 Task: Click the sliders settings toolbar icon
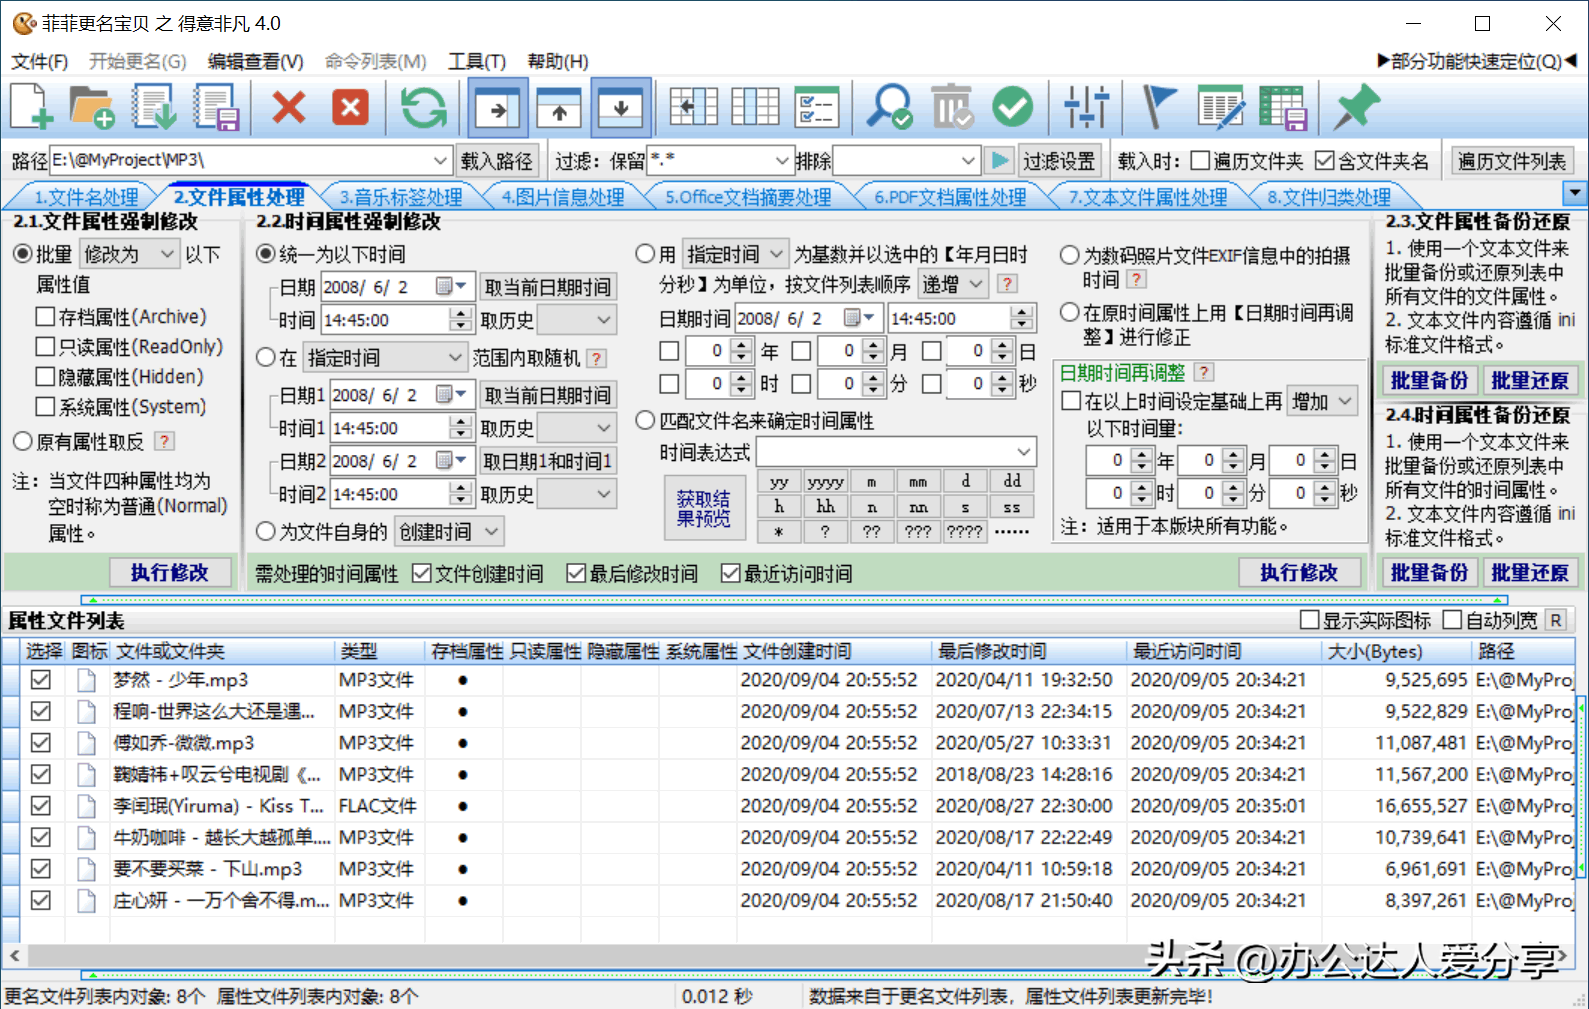coord(1086,107)
